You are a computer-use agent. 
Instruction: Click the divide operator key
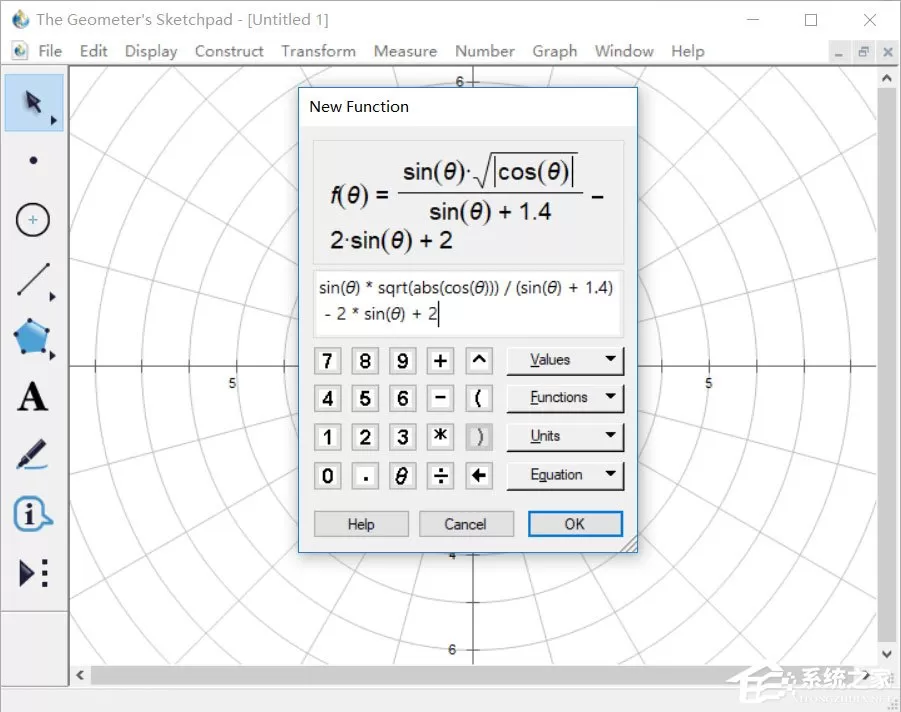click(x=440, y=476)
